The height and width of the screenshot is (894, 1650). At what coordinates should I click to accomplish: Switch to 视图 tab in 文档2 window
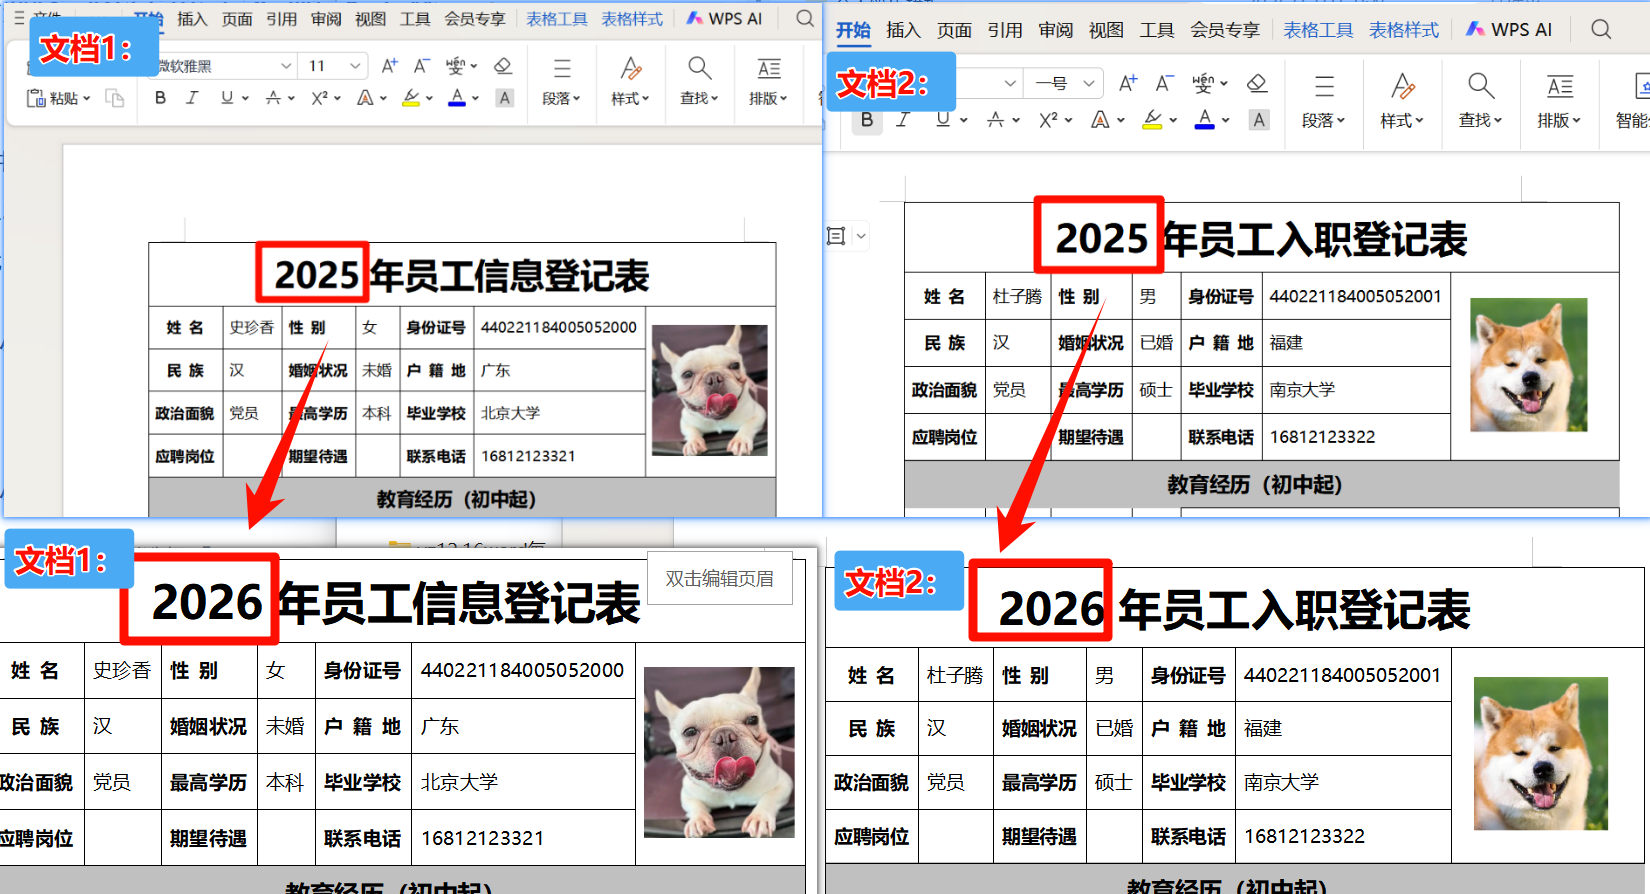(1106, 30)
